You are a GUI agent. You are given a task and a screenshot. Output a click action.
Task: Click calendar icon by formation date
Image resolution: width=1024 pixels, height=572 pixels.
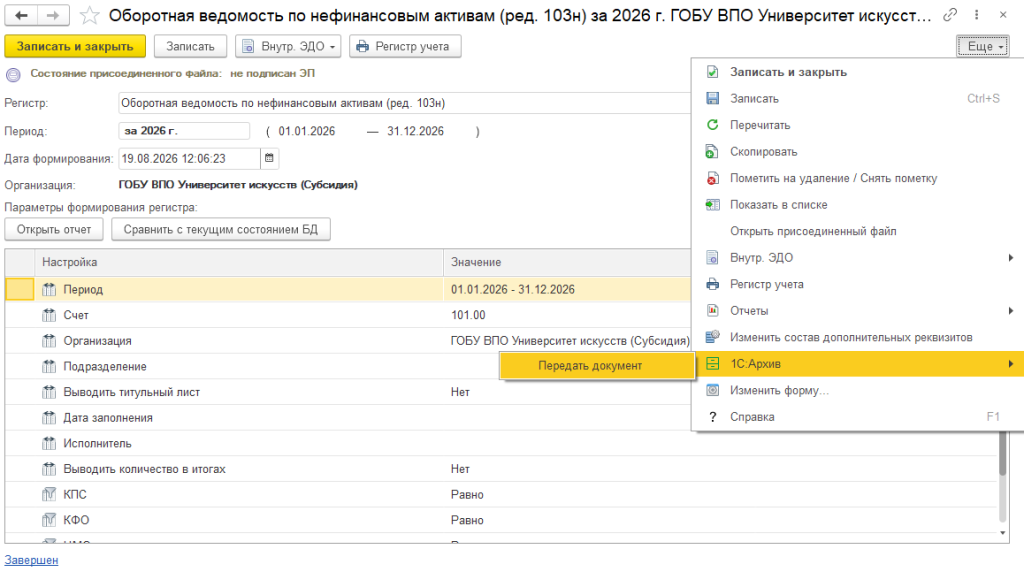tap(269, 158)
